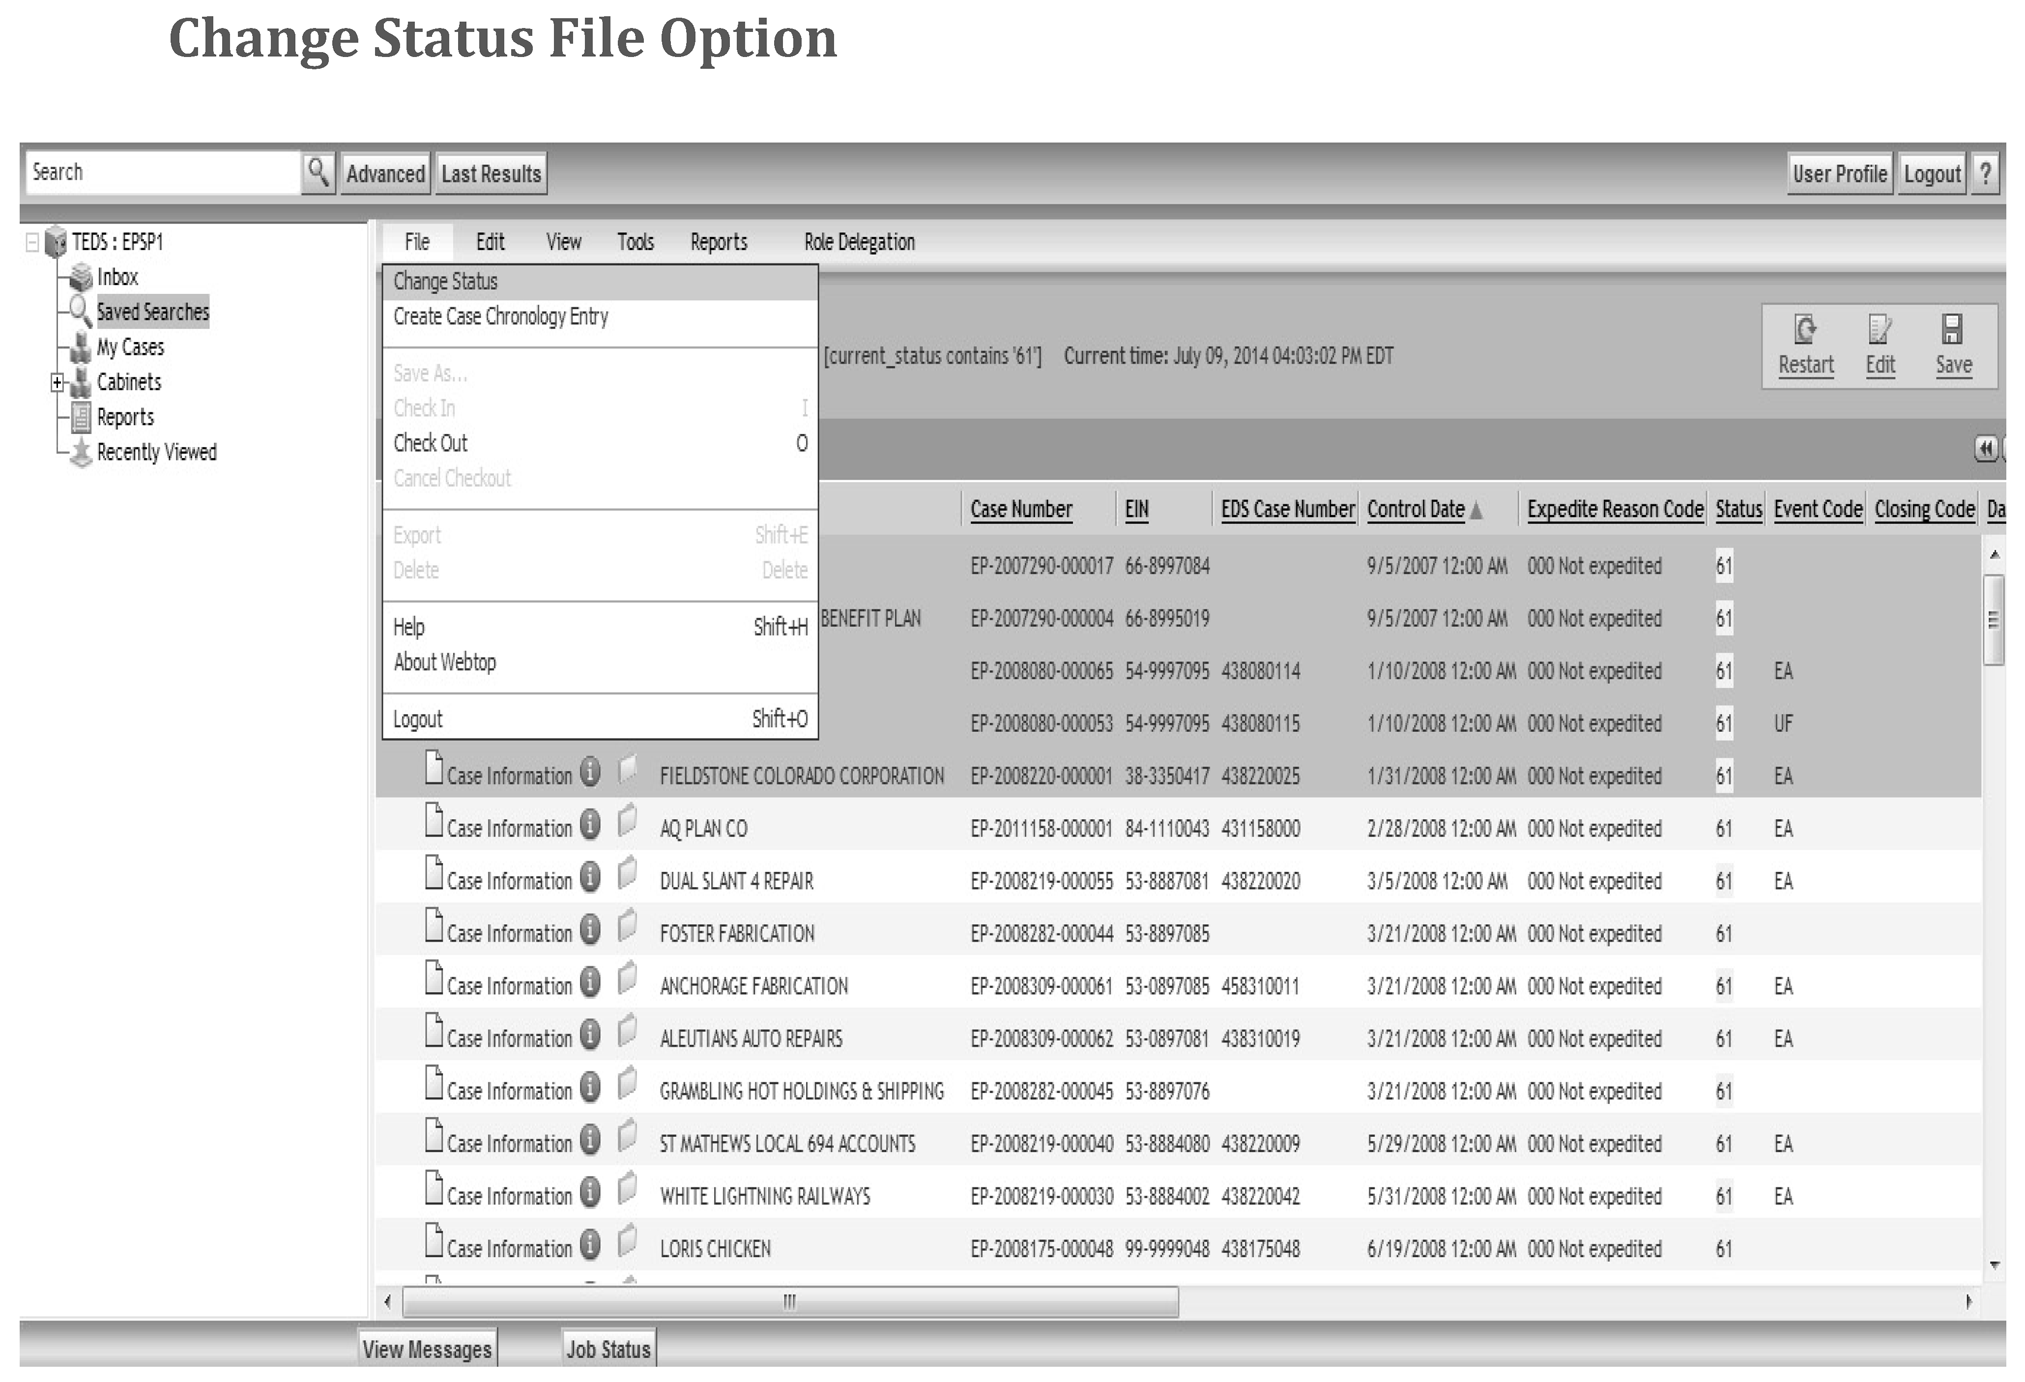Click the Save disk icon
Image resolution: width=2025 pixels, height=1382 pixels.
(x=1952, y=330)
